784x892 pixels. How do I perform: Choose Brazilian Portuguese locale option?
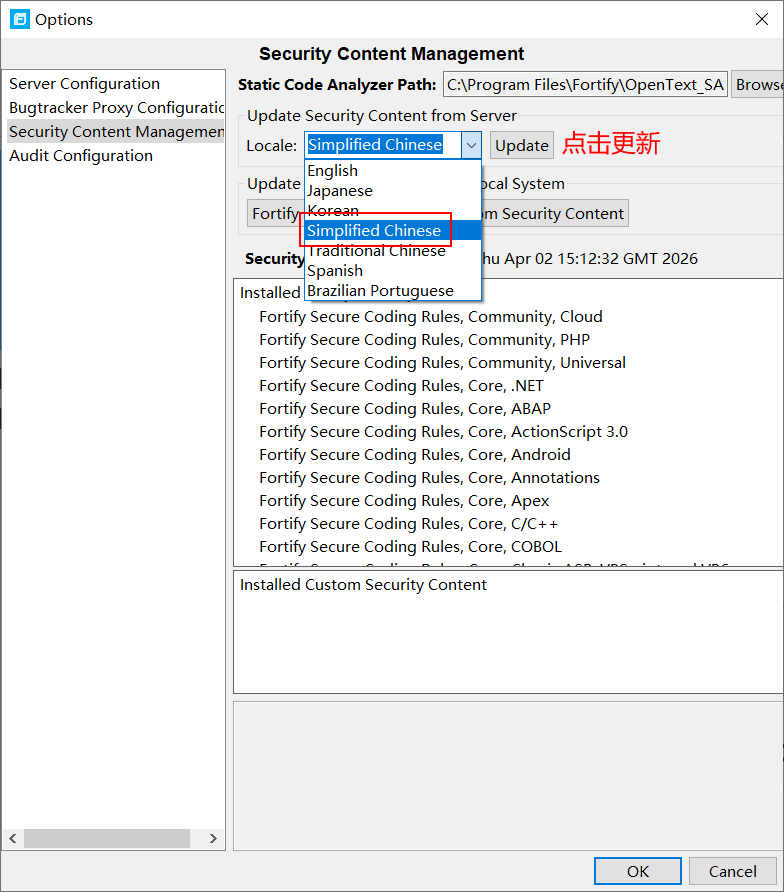coord(393,290)
